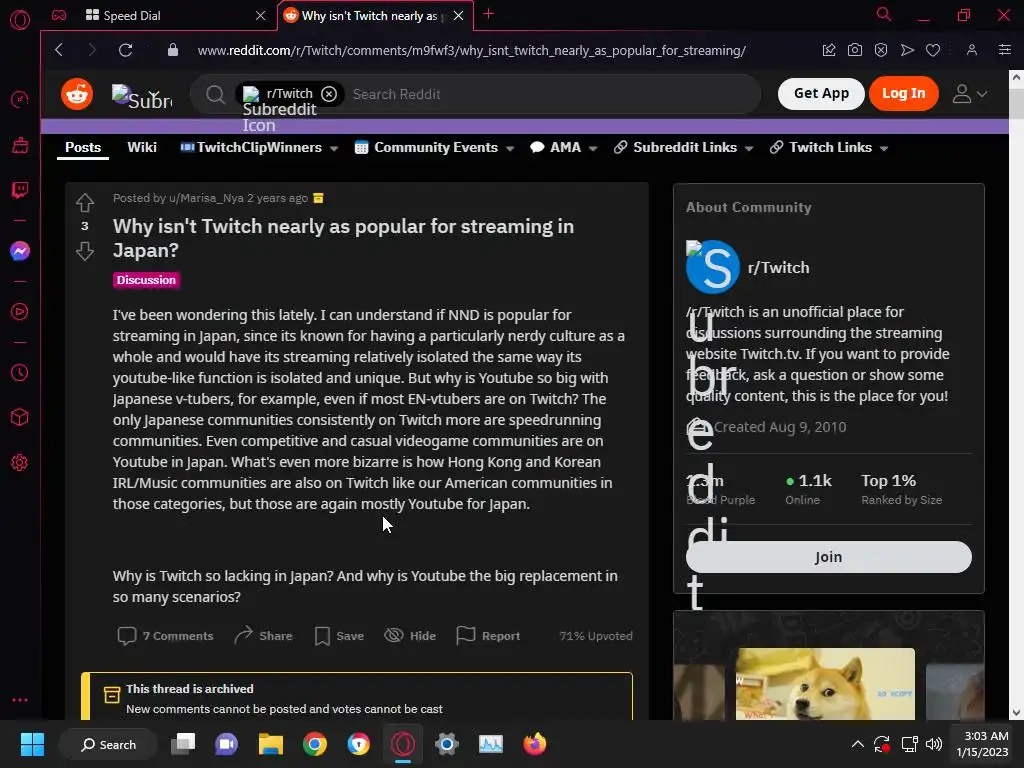Close the Reddit Twitch tab
The height and width of the screenshot is (768, 1024).
[x=458, y=15]
